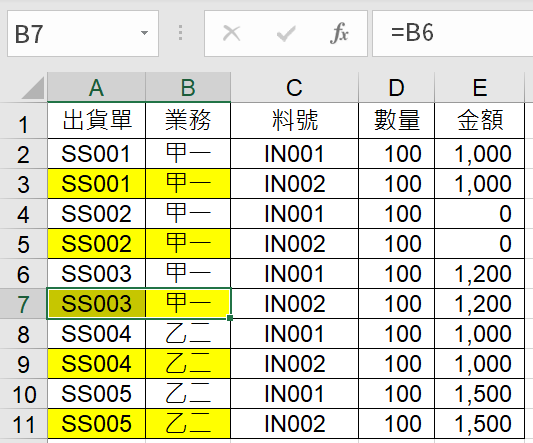
Task: Open the Insert Function fx dialog
Action: pyautogui.click(x=339, y=33)
